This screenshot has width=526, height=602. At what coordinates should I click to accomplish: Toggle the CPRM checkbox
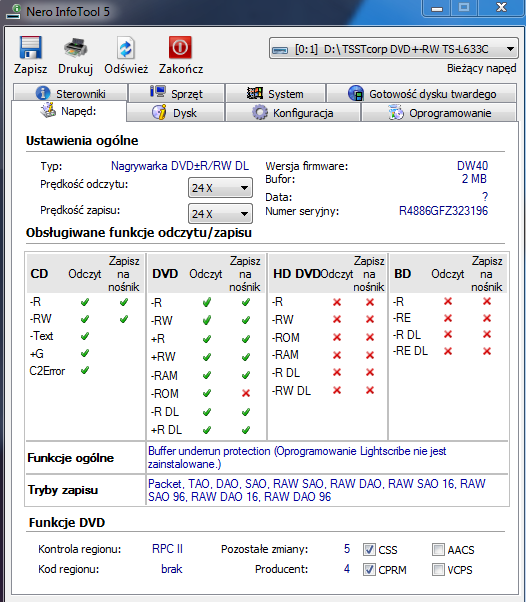pos(369,569)
